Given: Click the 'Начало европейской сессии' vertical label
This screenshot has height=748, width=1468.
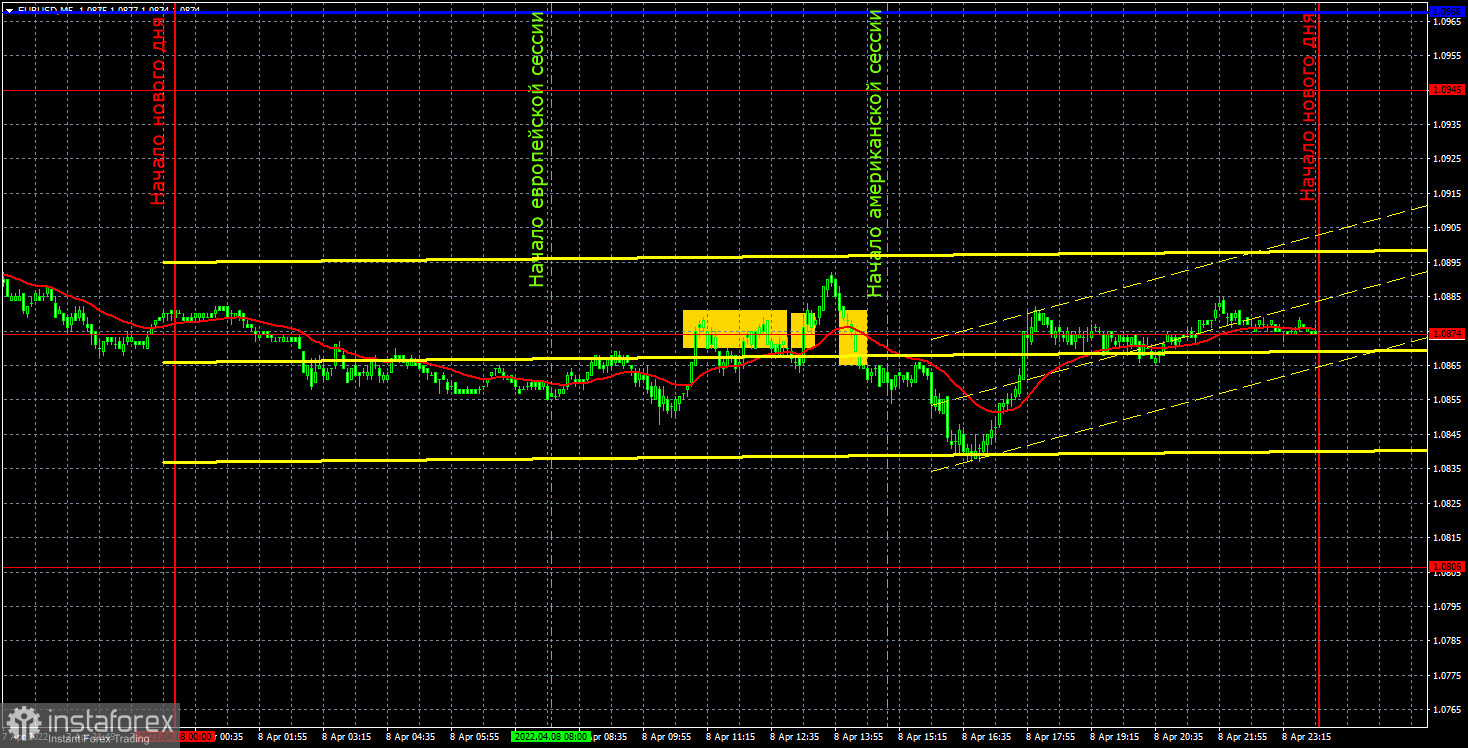Looking at the screenshot, I should tap(538, 150).
